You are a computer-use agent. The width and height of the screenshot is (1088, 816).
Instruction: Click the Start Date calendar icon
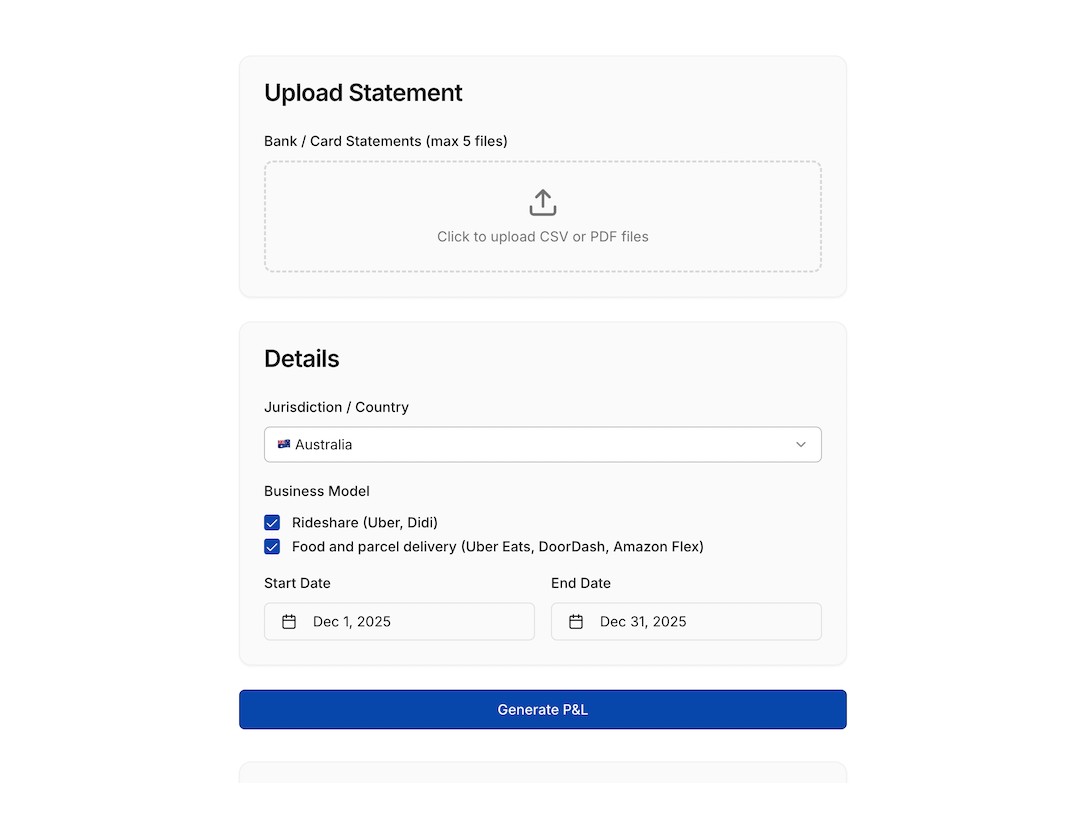(x=289, y=622)
